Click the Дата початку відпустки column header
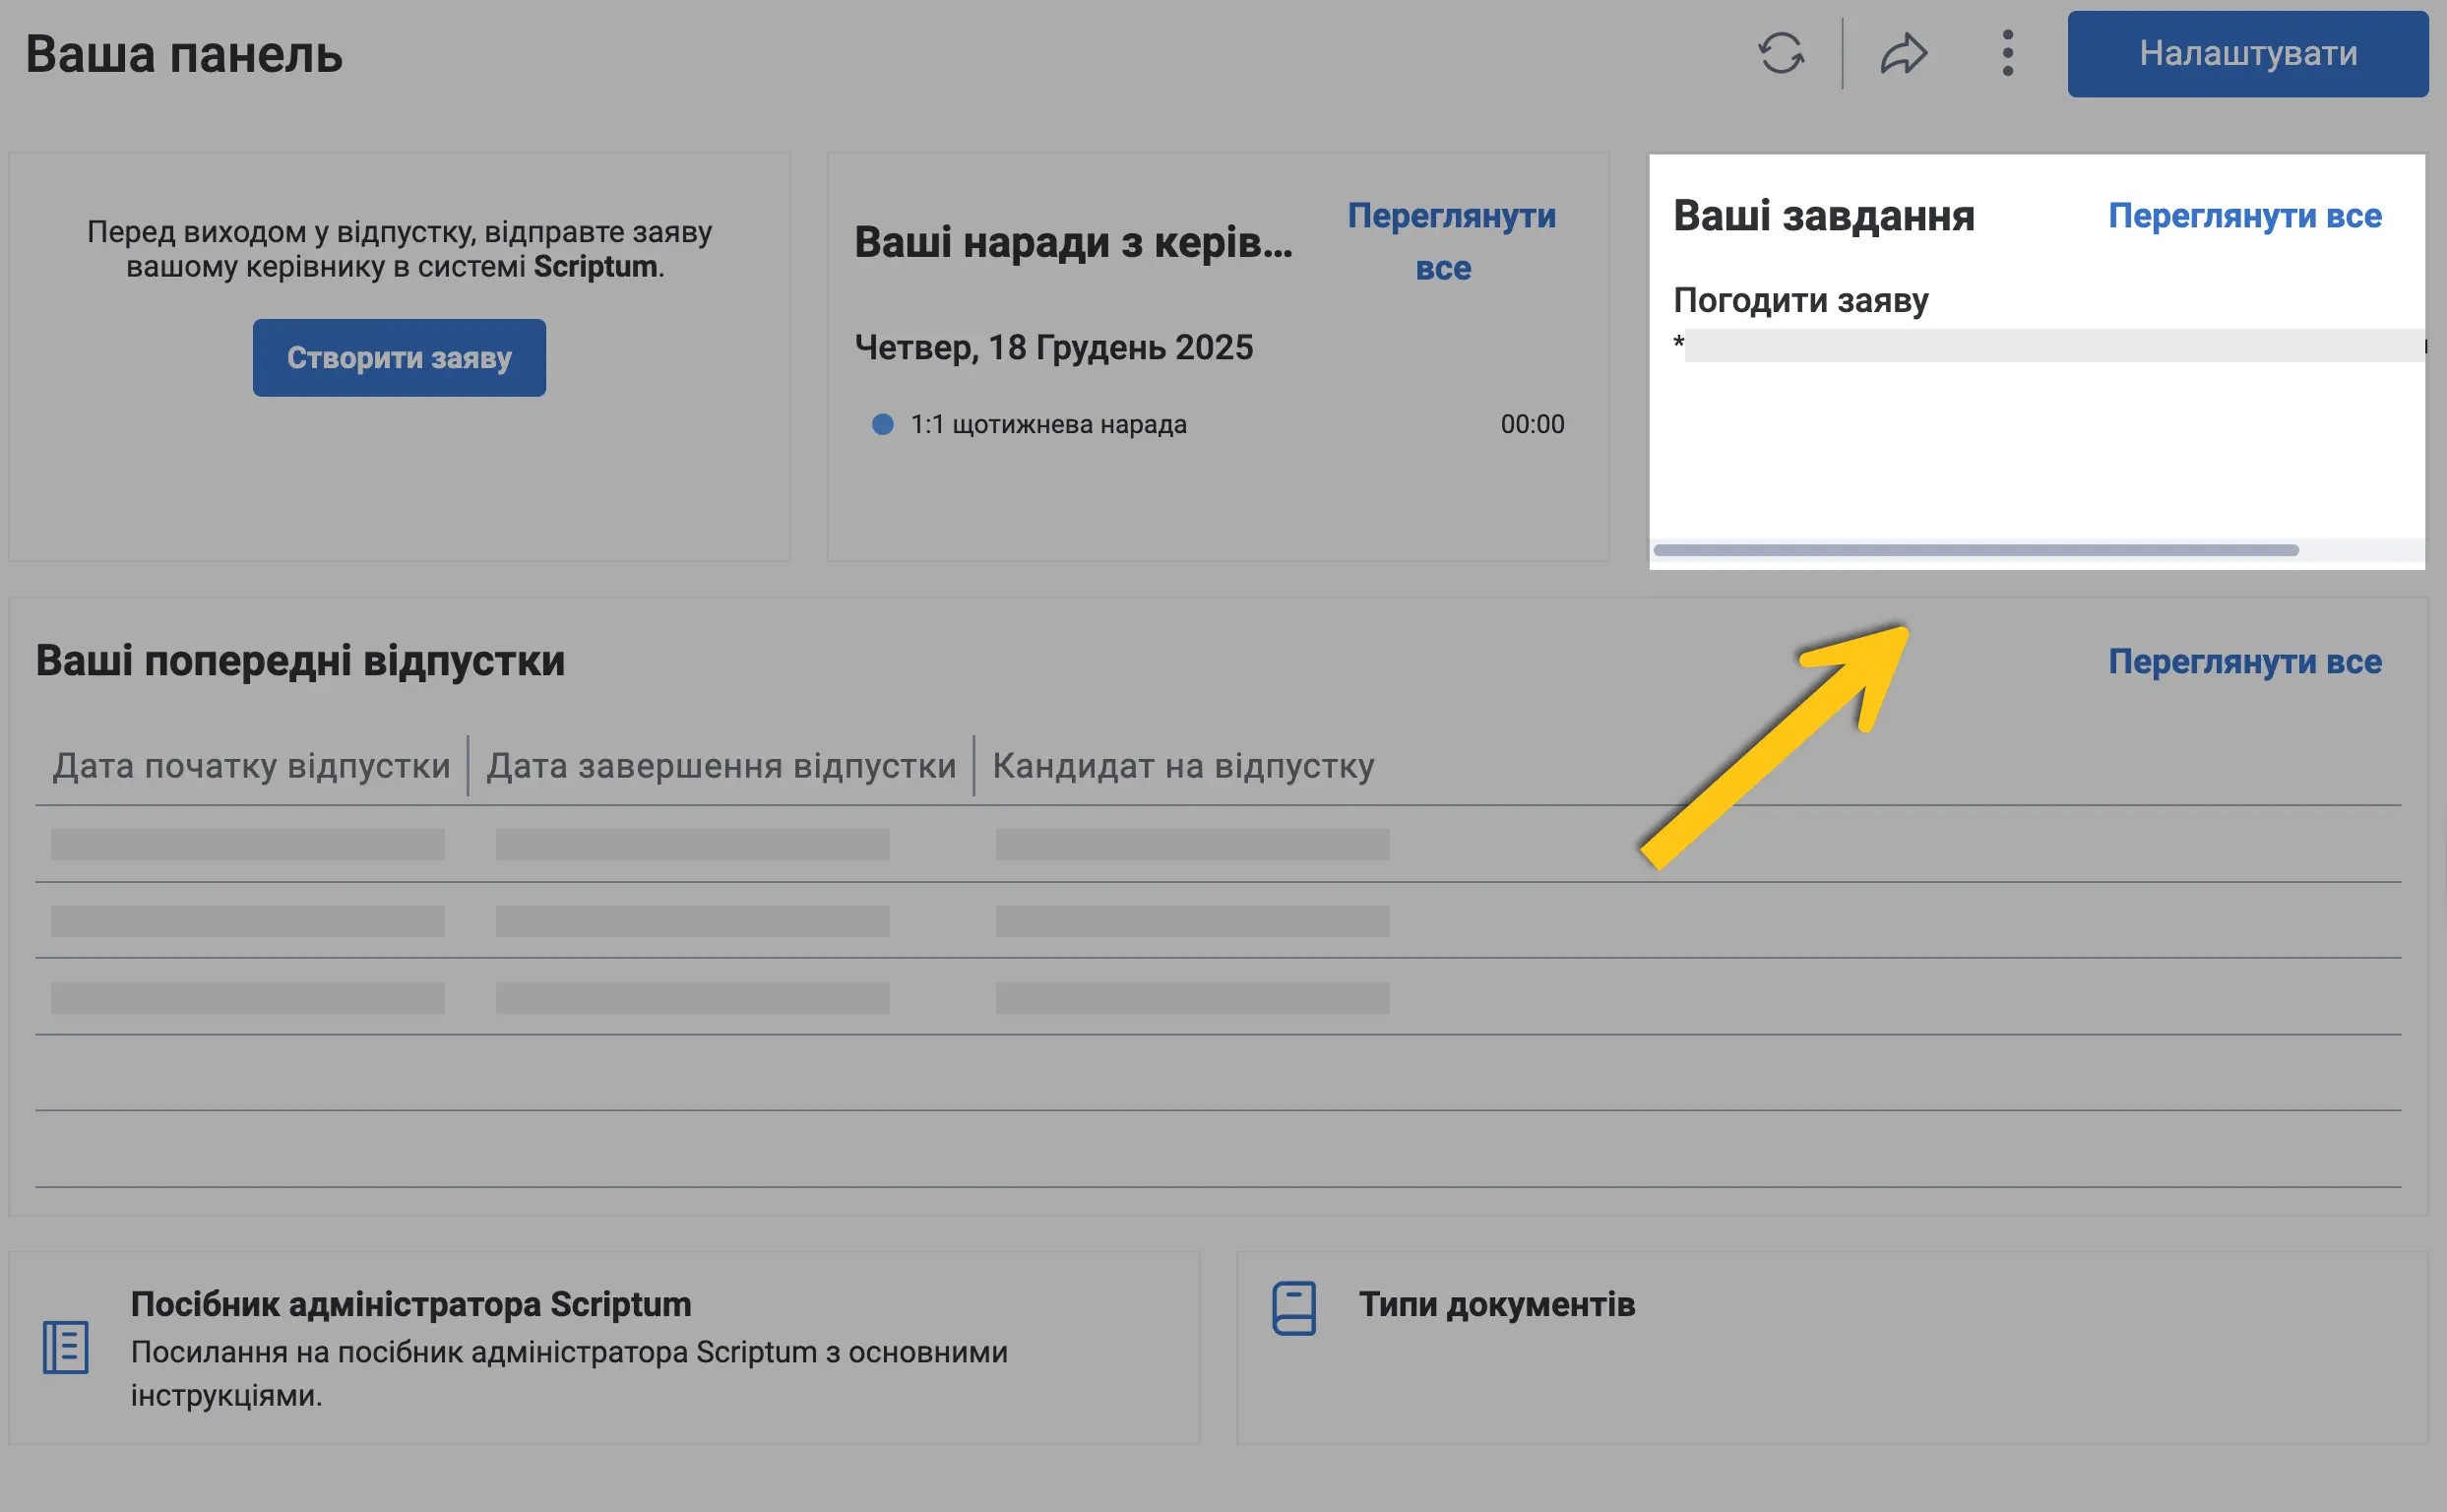Viewport: 2447px width, 1512px height. [x=251, y=766]
